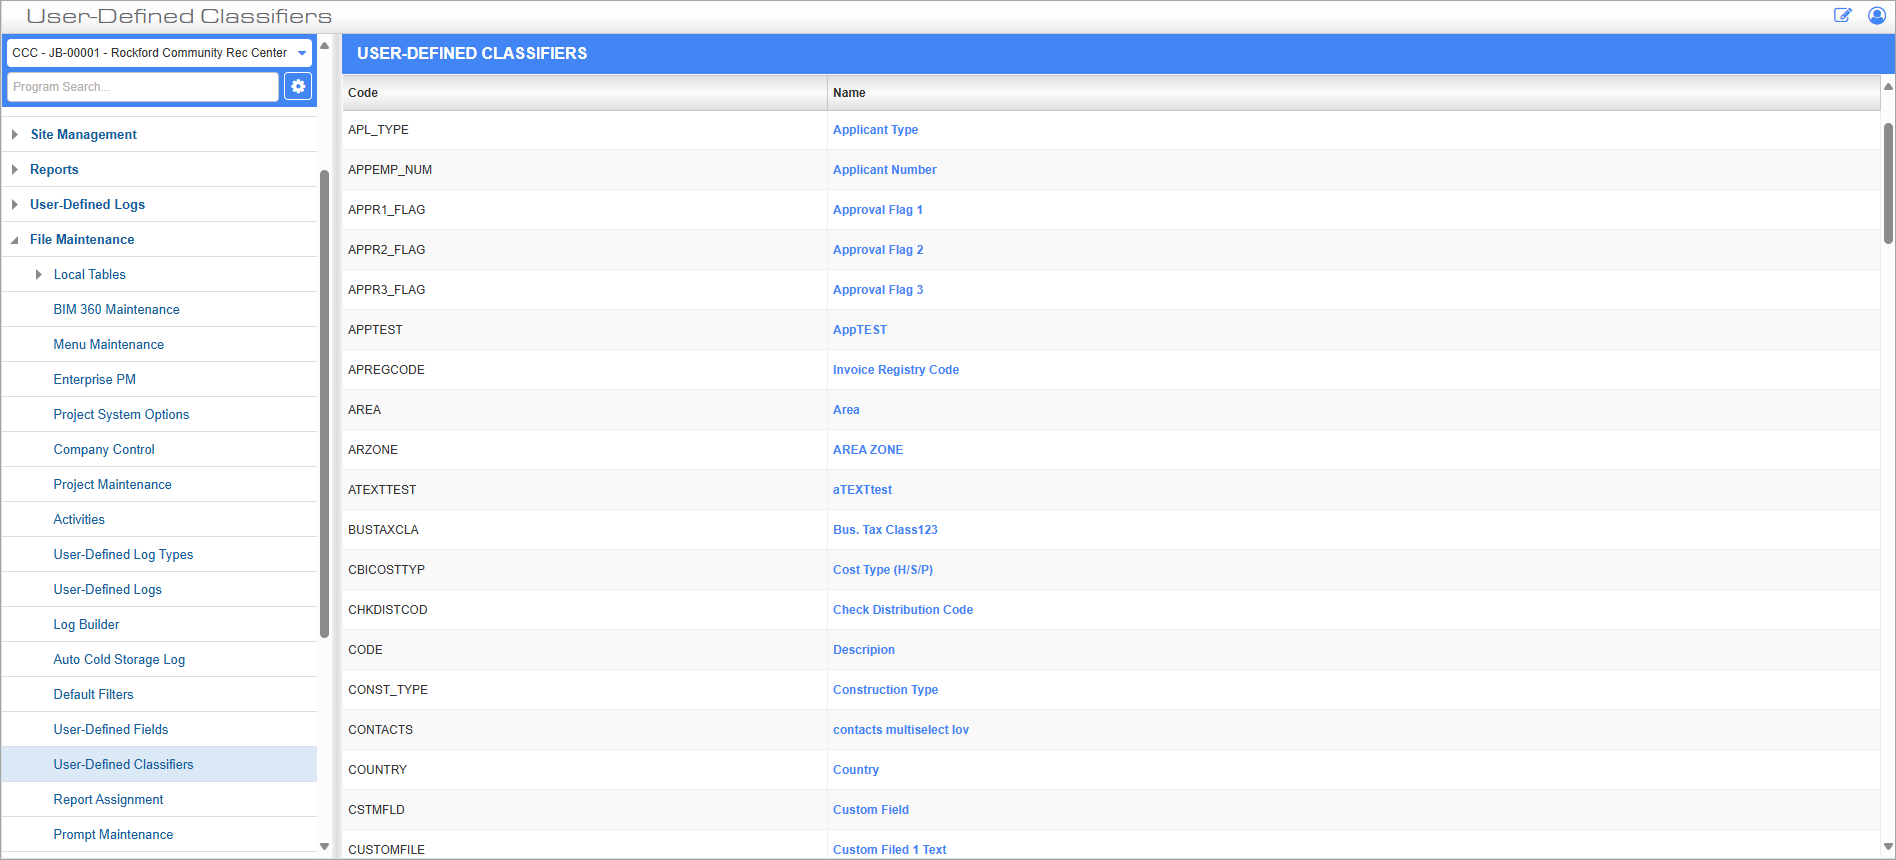Image resolution: width=1896 pixels, height=860 pixels.
Task: Open Log Builder
Action: click(x=86, y=624)
